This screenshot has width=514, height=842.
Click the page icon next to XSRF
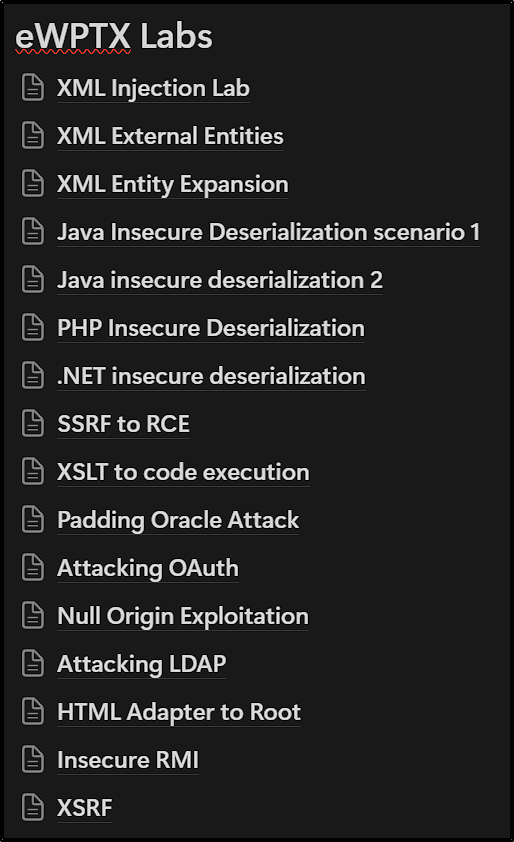[x=33, y=808]
